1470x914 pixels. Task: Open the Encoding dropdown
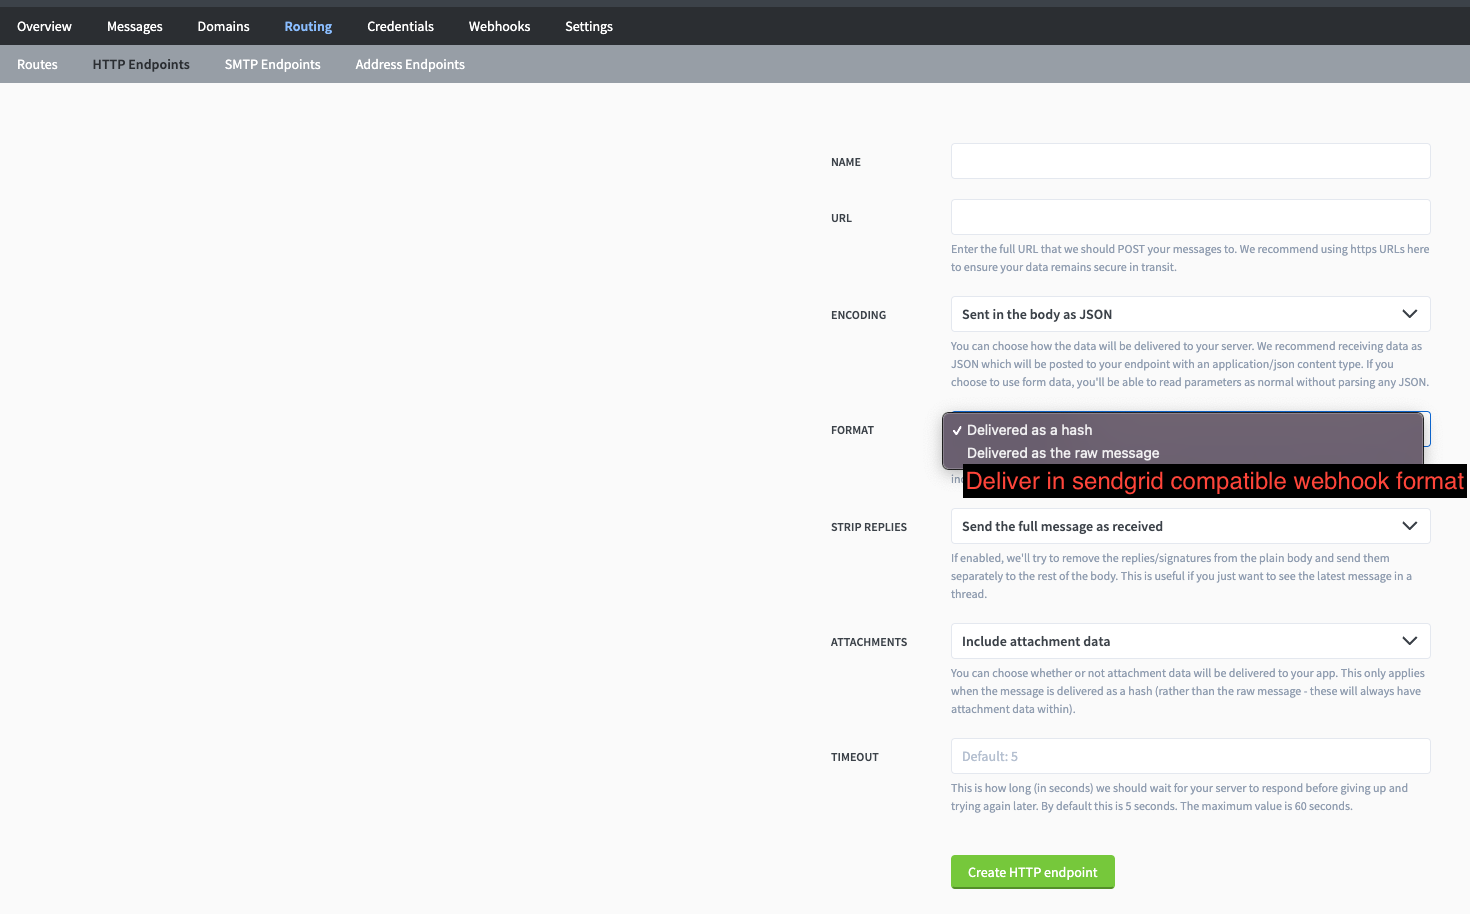coord(1190,314)
